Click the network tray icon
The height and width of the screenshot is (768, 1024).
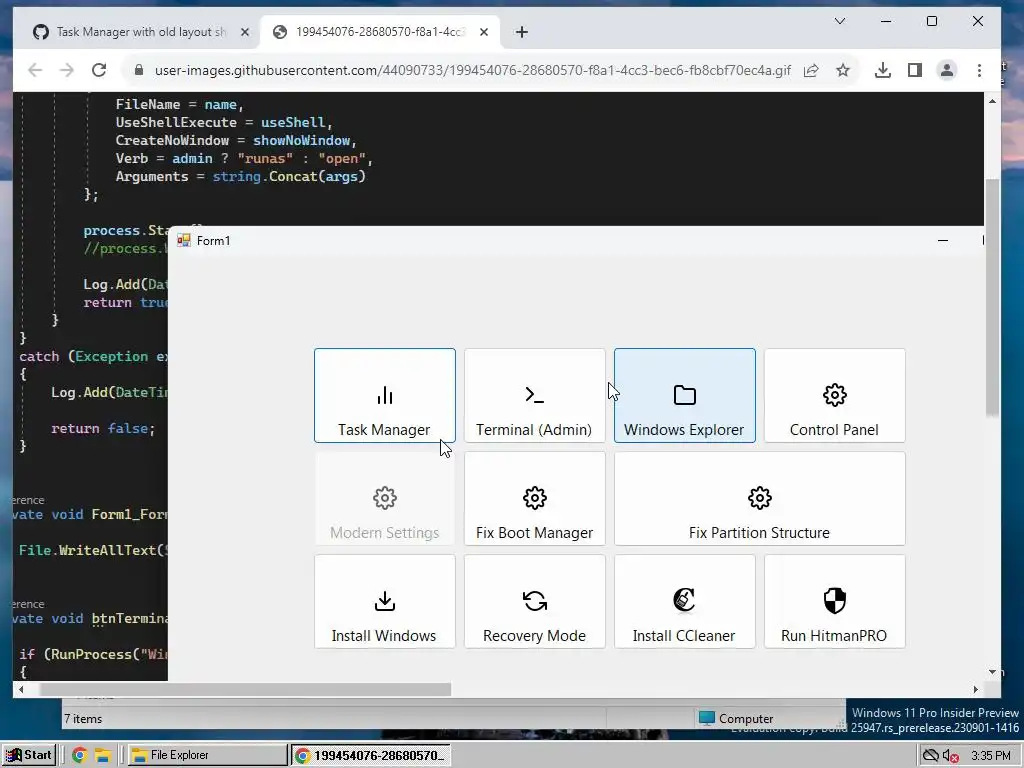[931, 756]
